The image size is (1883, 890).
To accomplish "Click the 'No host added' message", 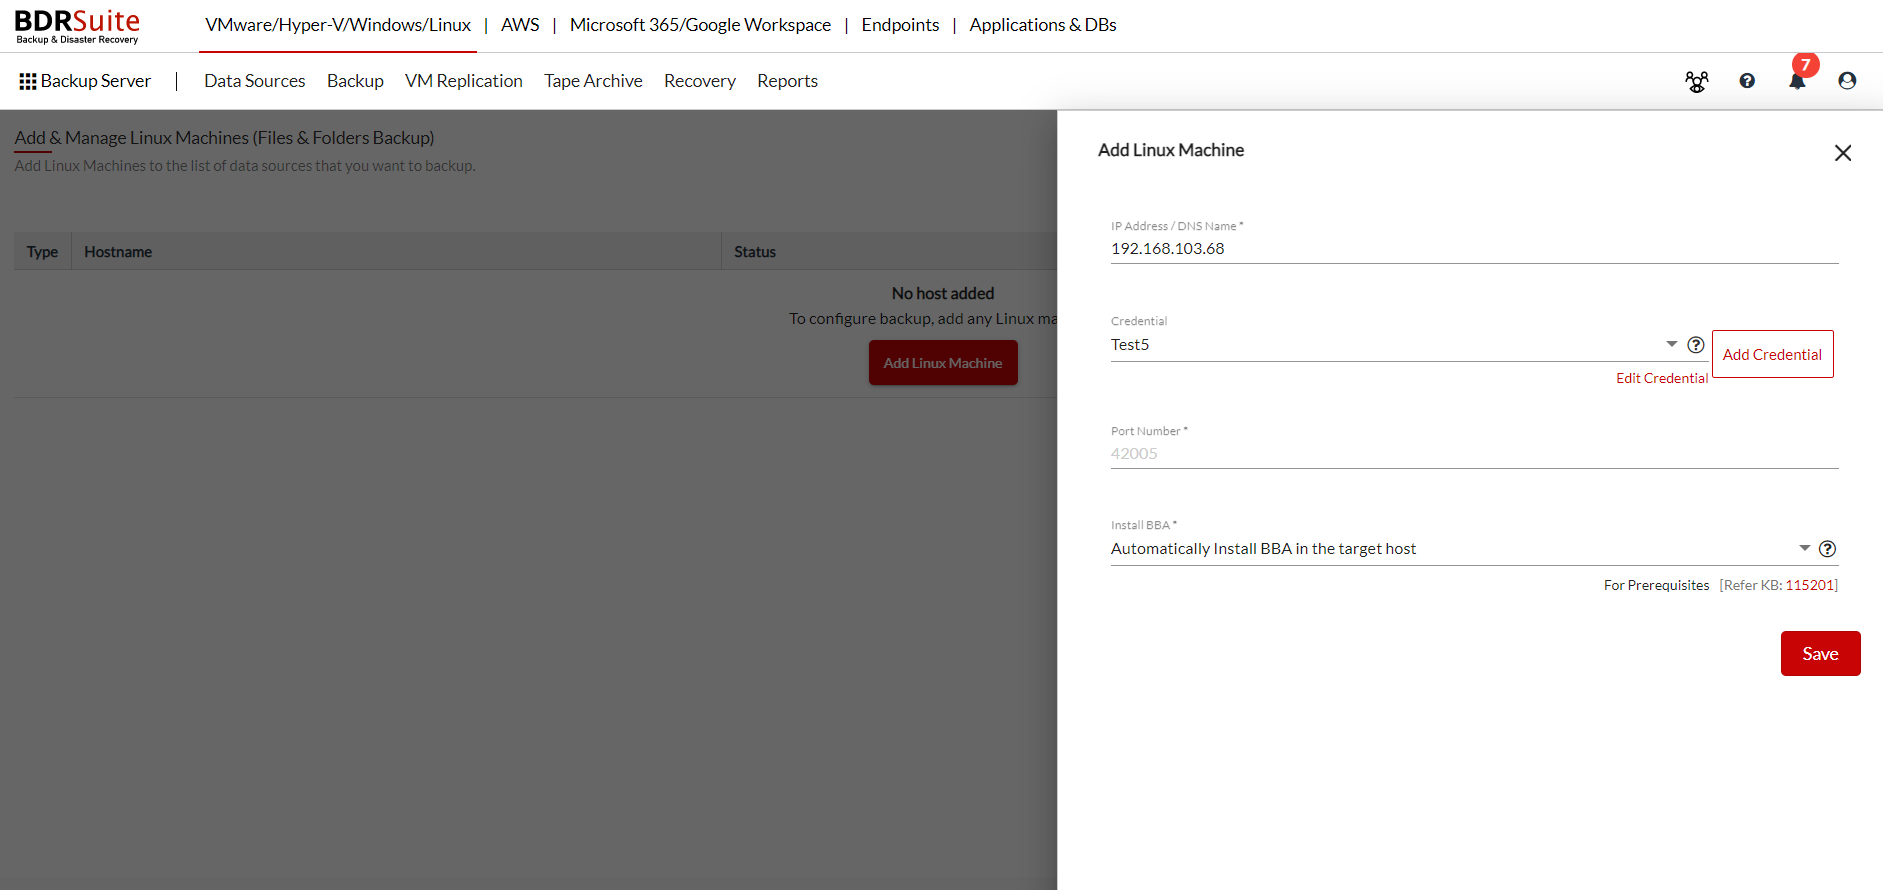I will [x=943, y=293].
